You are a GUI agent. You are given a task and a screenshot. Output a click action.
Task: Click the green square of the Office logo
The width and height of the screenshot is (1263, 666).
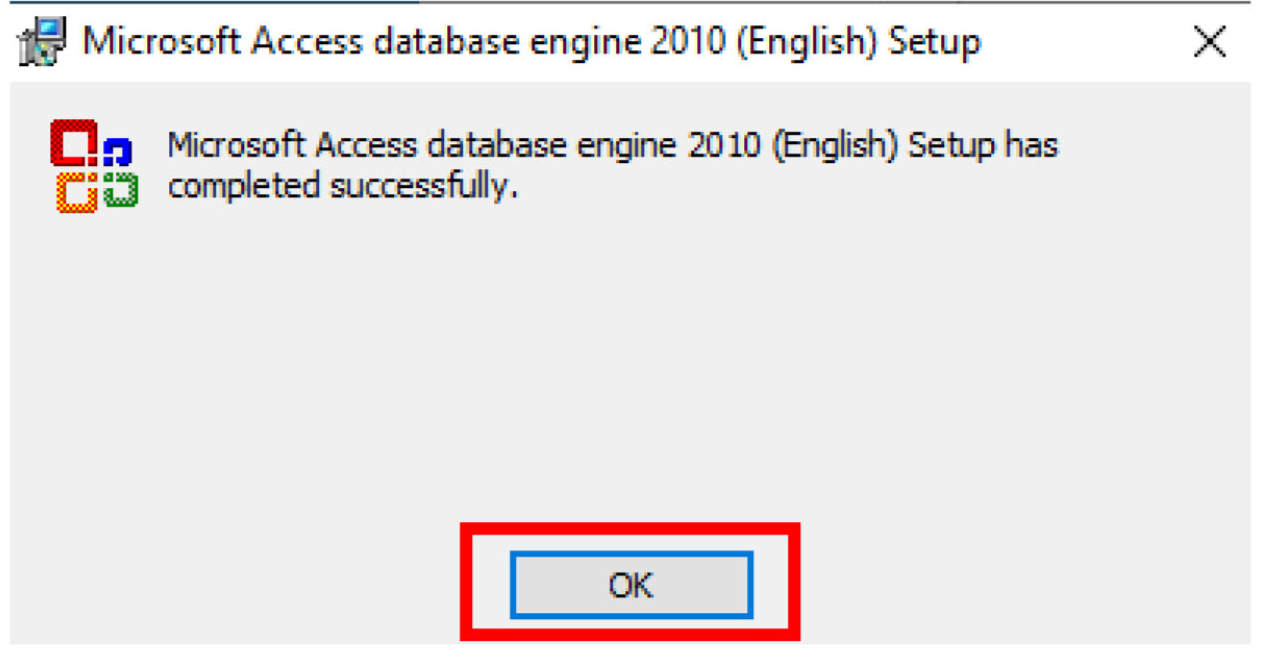[x=120, y=188]
